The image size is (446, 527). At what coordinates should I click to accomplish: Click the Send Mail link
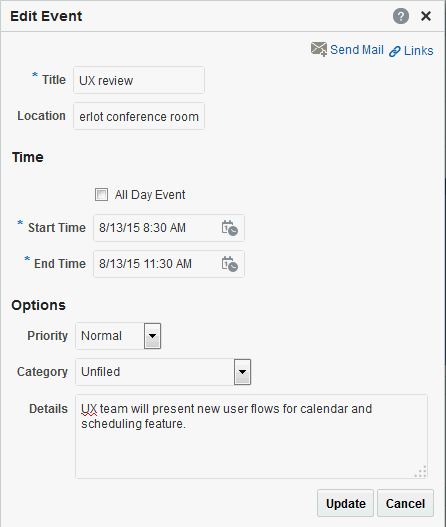357,50
